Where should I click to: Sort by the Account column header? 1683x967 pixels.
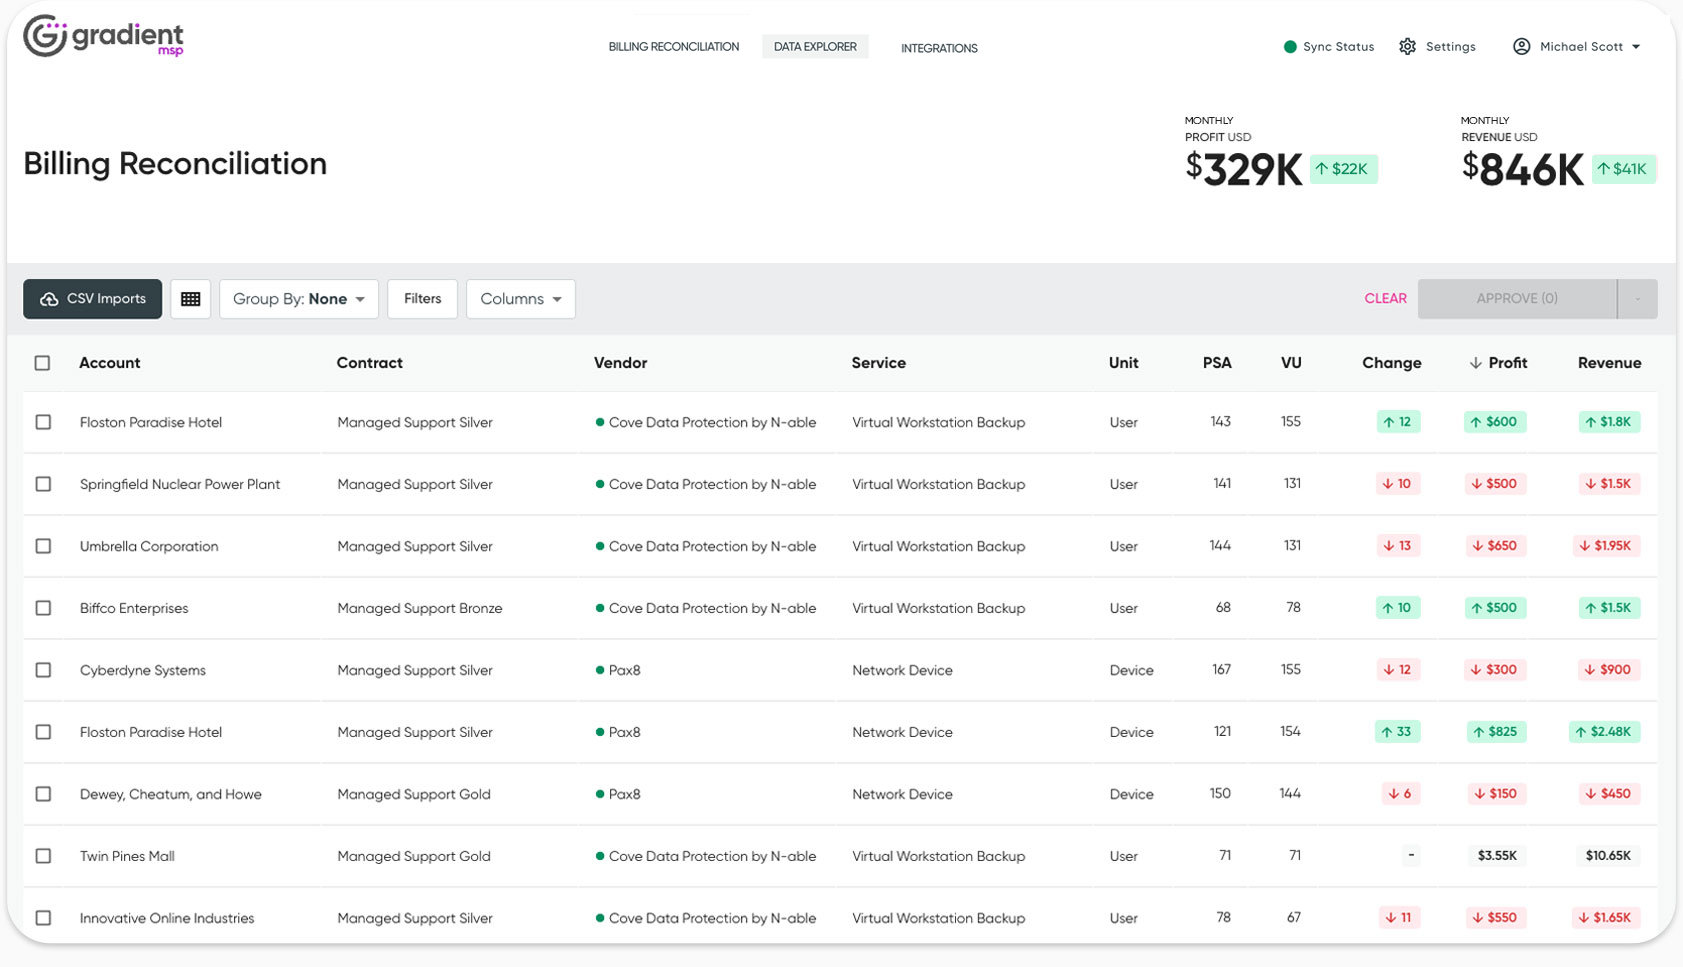coord(110,363)
